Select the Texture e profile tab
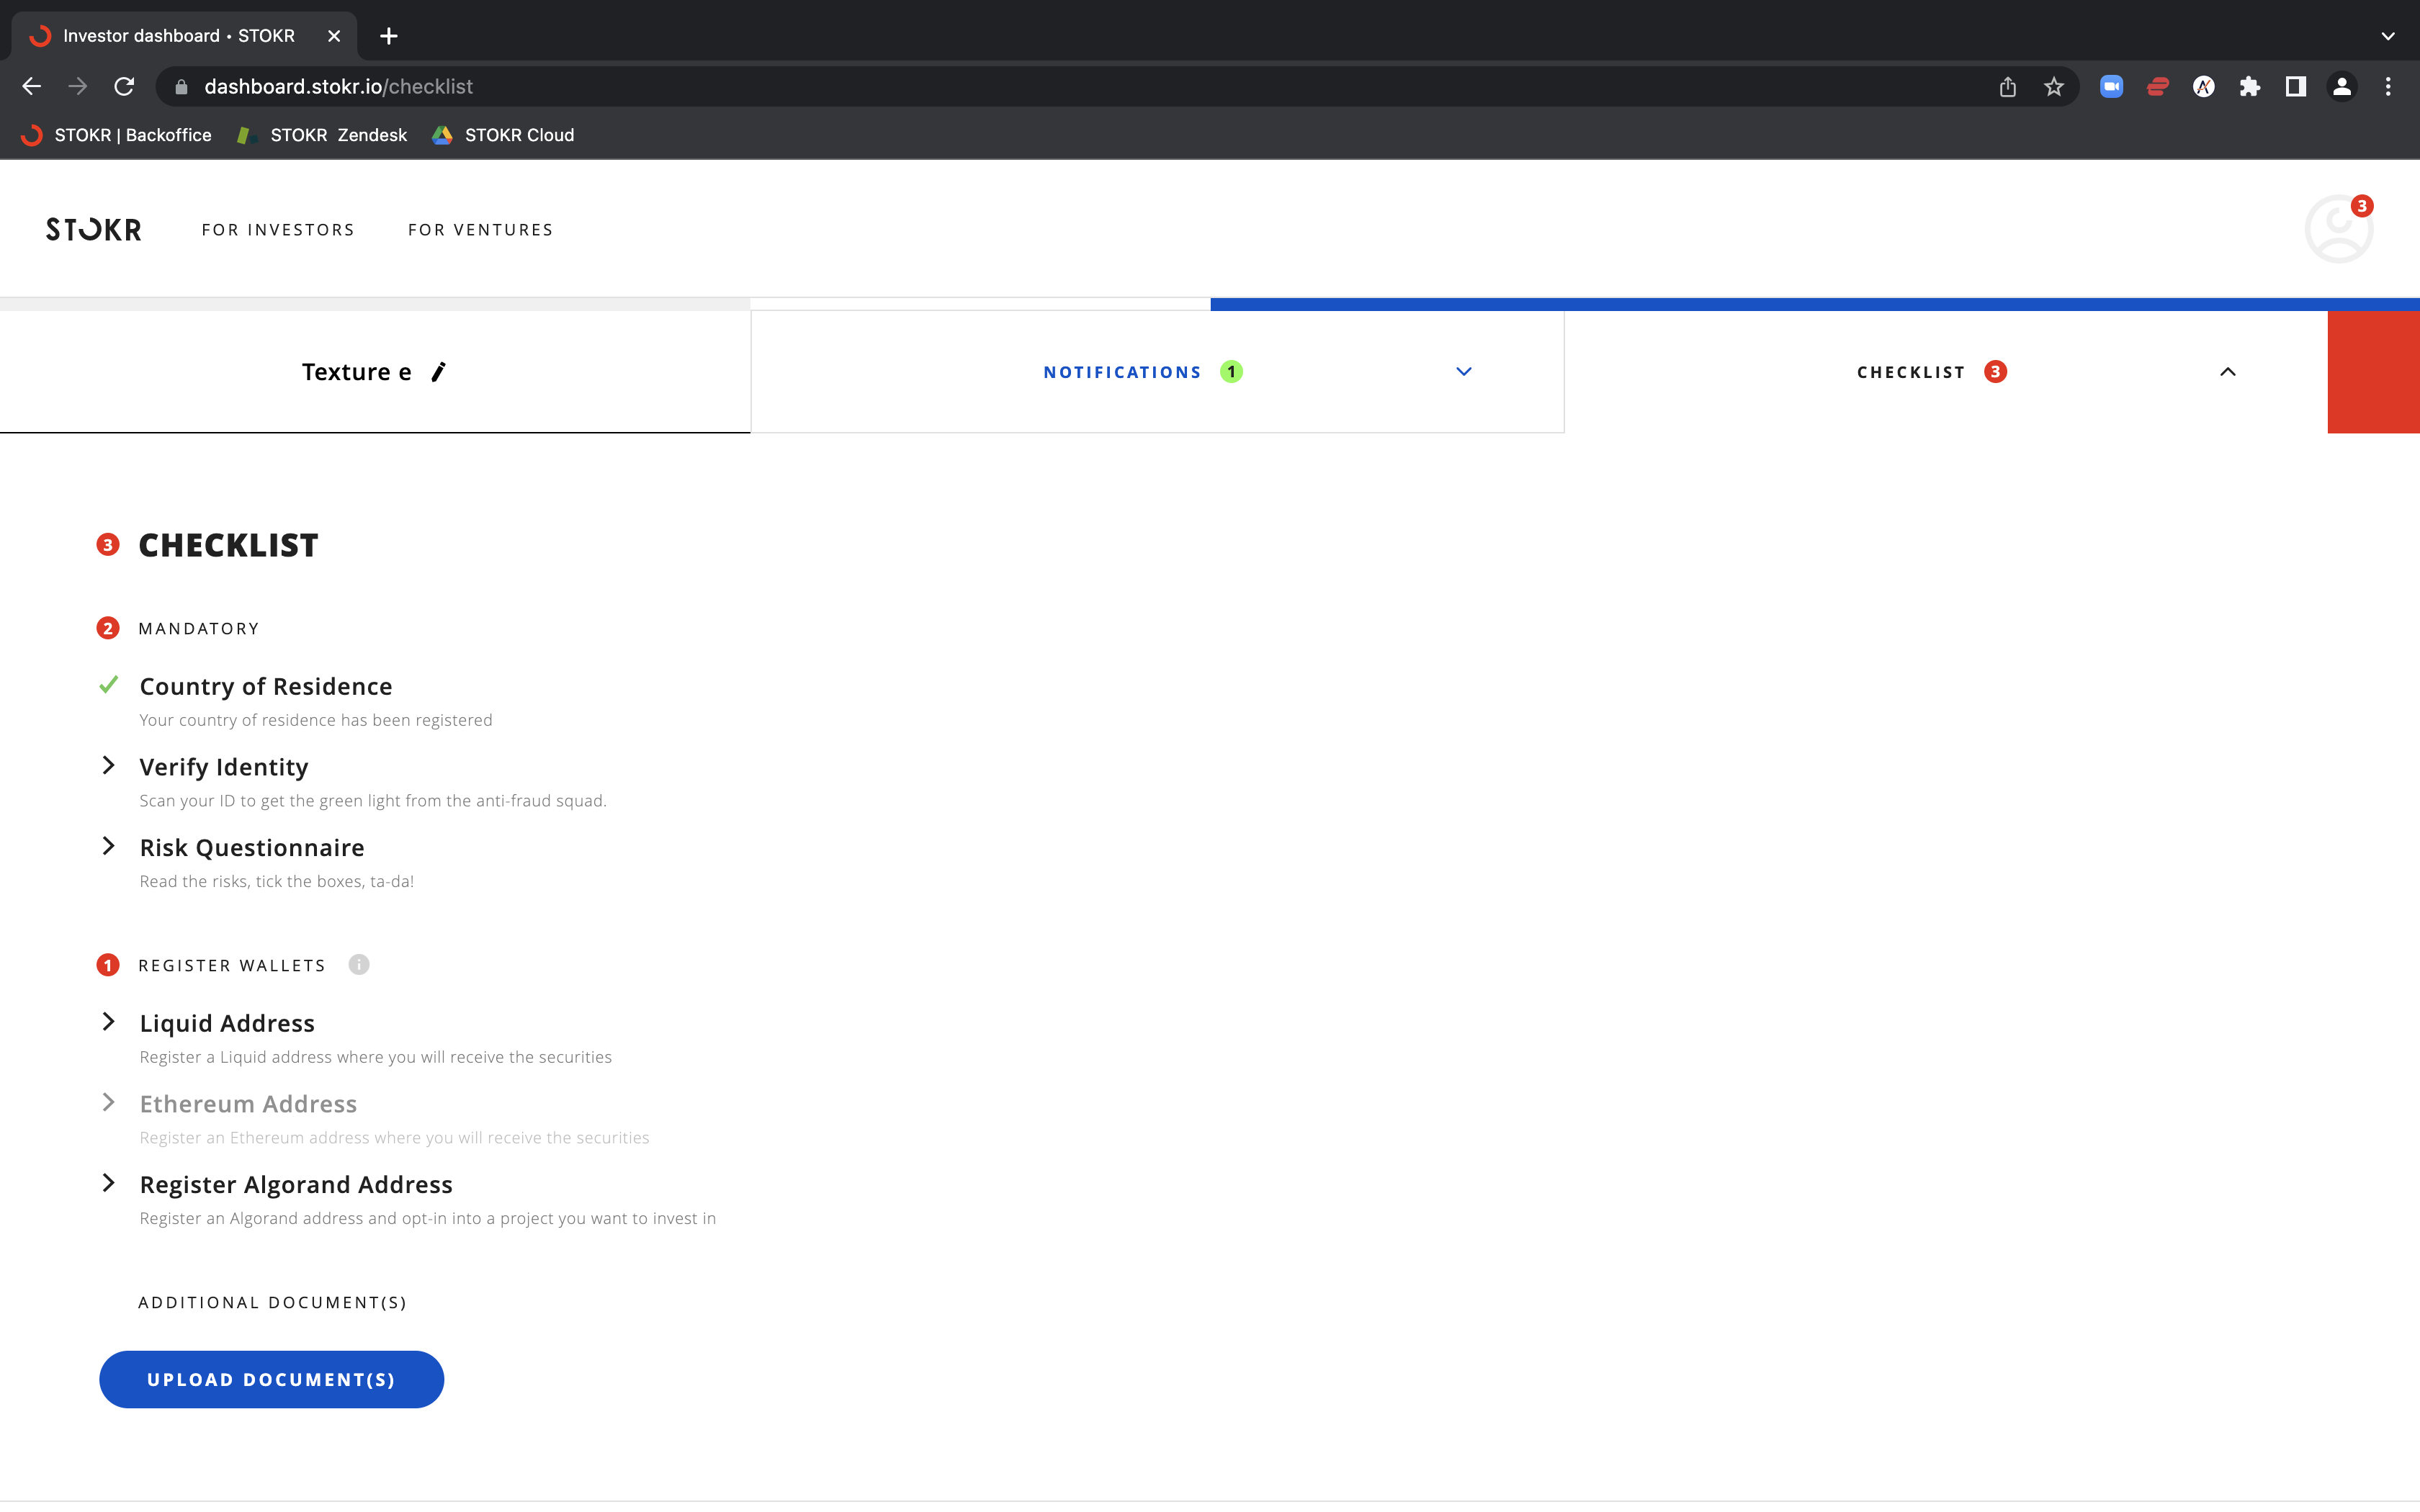 click(375, 372)
